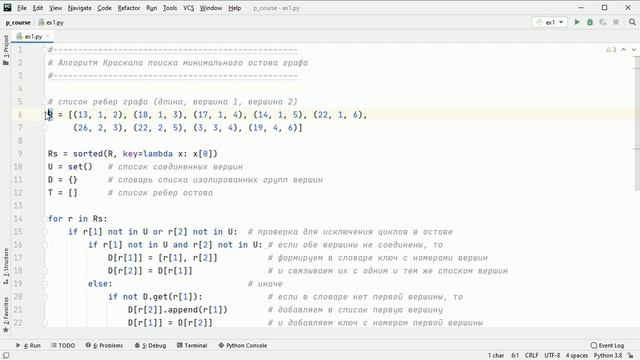
Task: Change 4 spaces indent setting
Action: [x=577, y=356]
